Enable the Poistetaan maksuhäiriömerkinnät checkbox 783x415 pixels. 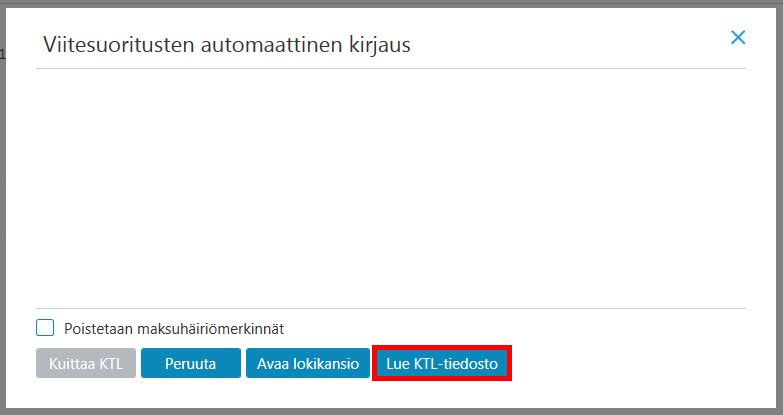click(x=45, y=328)
